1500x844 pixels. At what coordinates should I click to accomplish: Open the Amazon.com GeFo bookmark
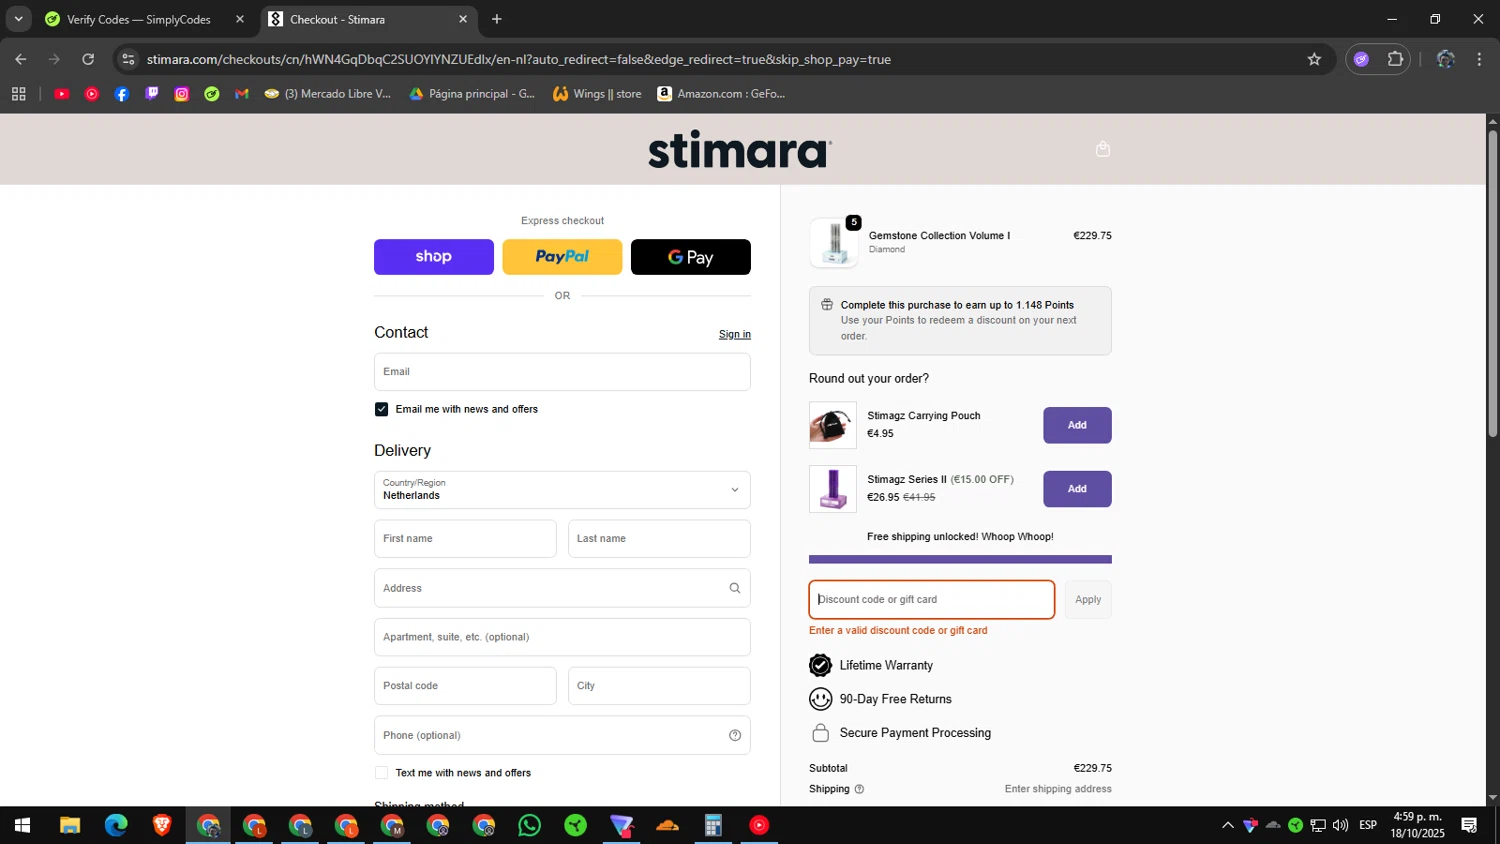pyautogui.click(x=721, y=94)
